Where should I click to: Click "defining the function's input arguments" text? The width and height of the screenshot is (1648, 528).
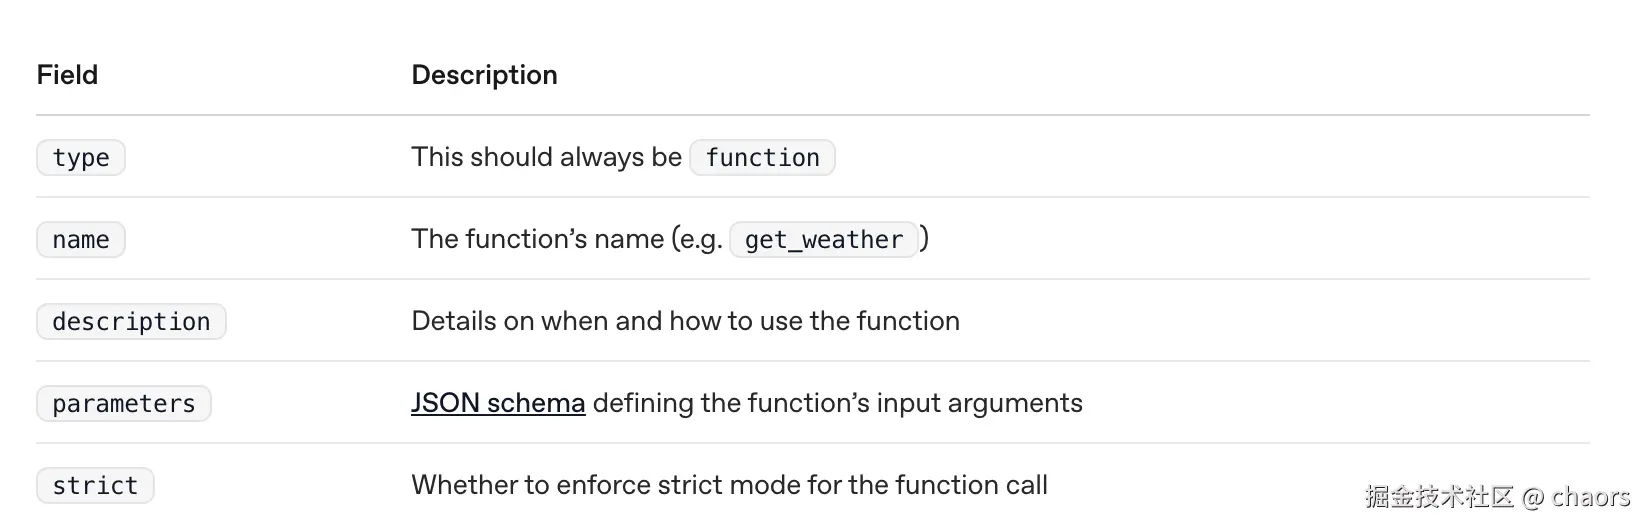(x=837, y=403)
